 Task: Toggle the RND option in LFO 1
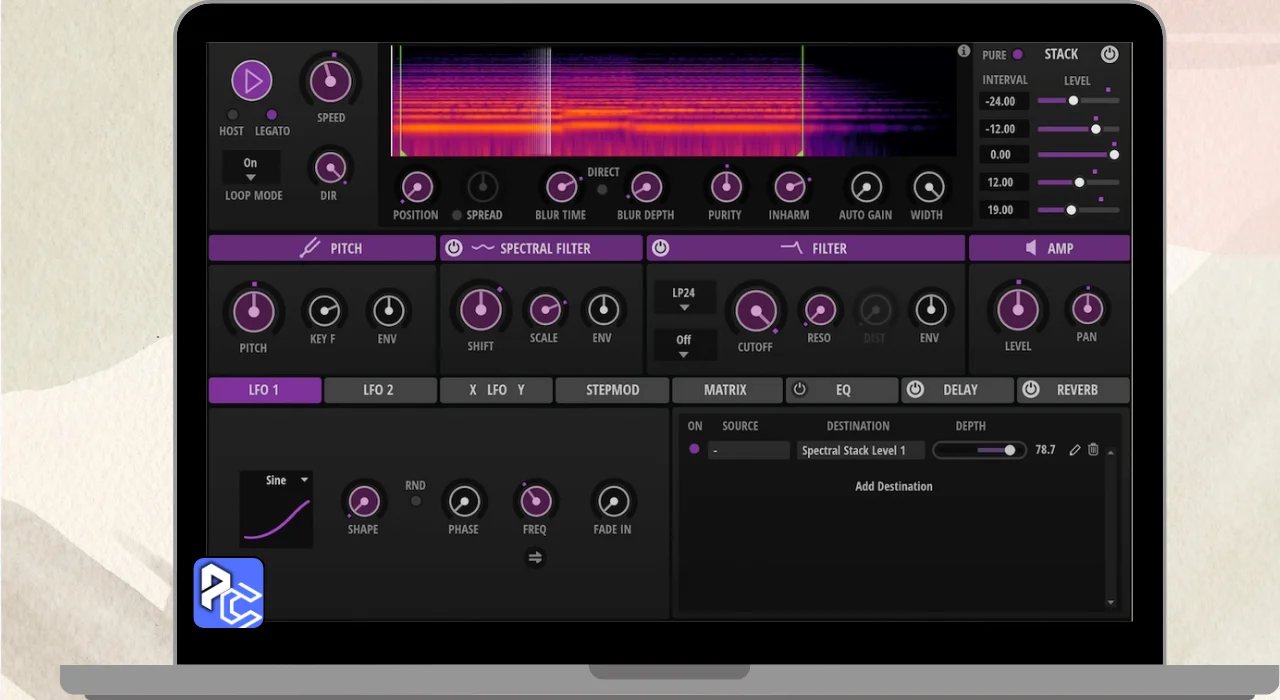(415, 501)
